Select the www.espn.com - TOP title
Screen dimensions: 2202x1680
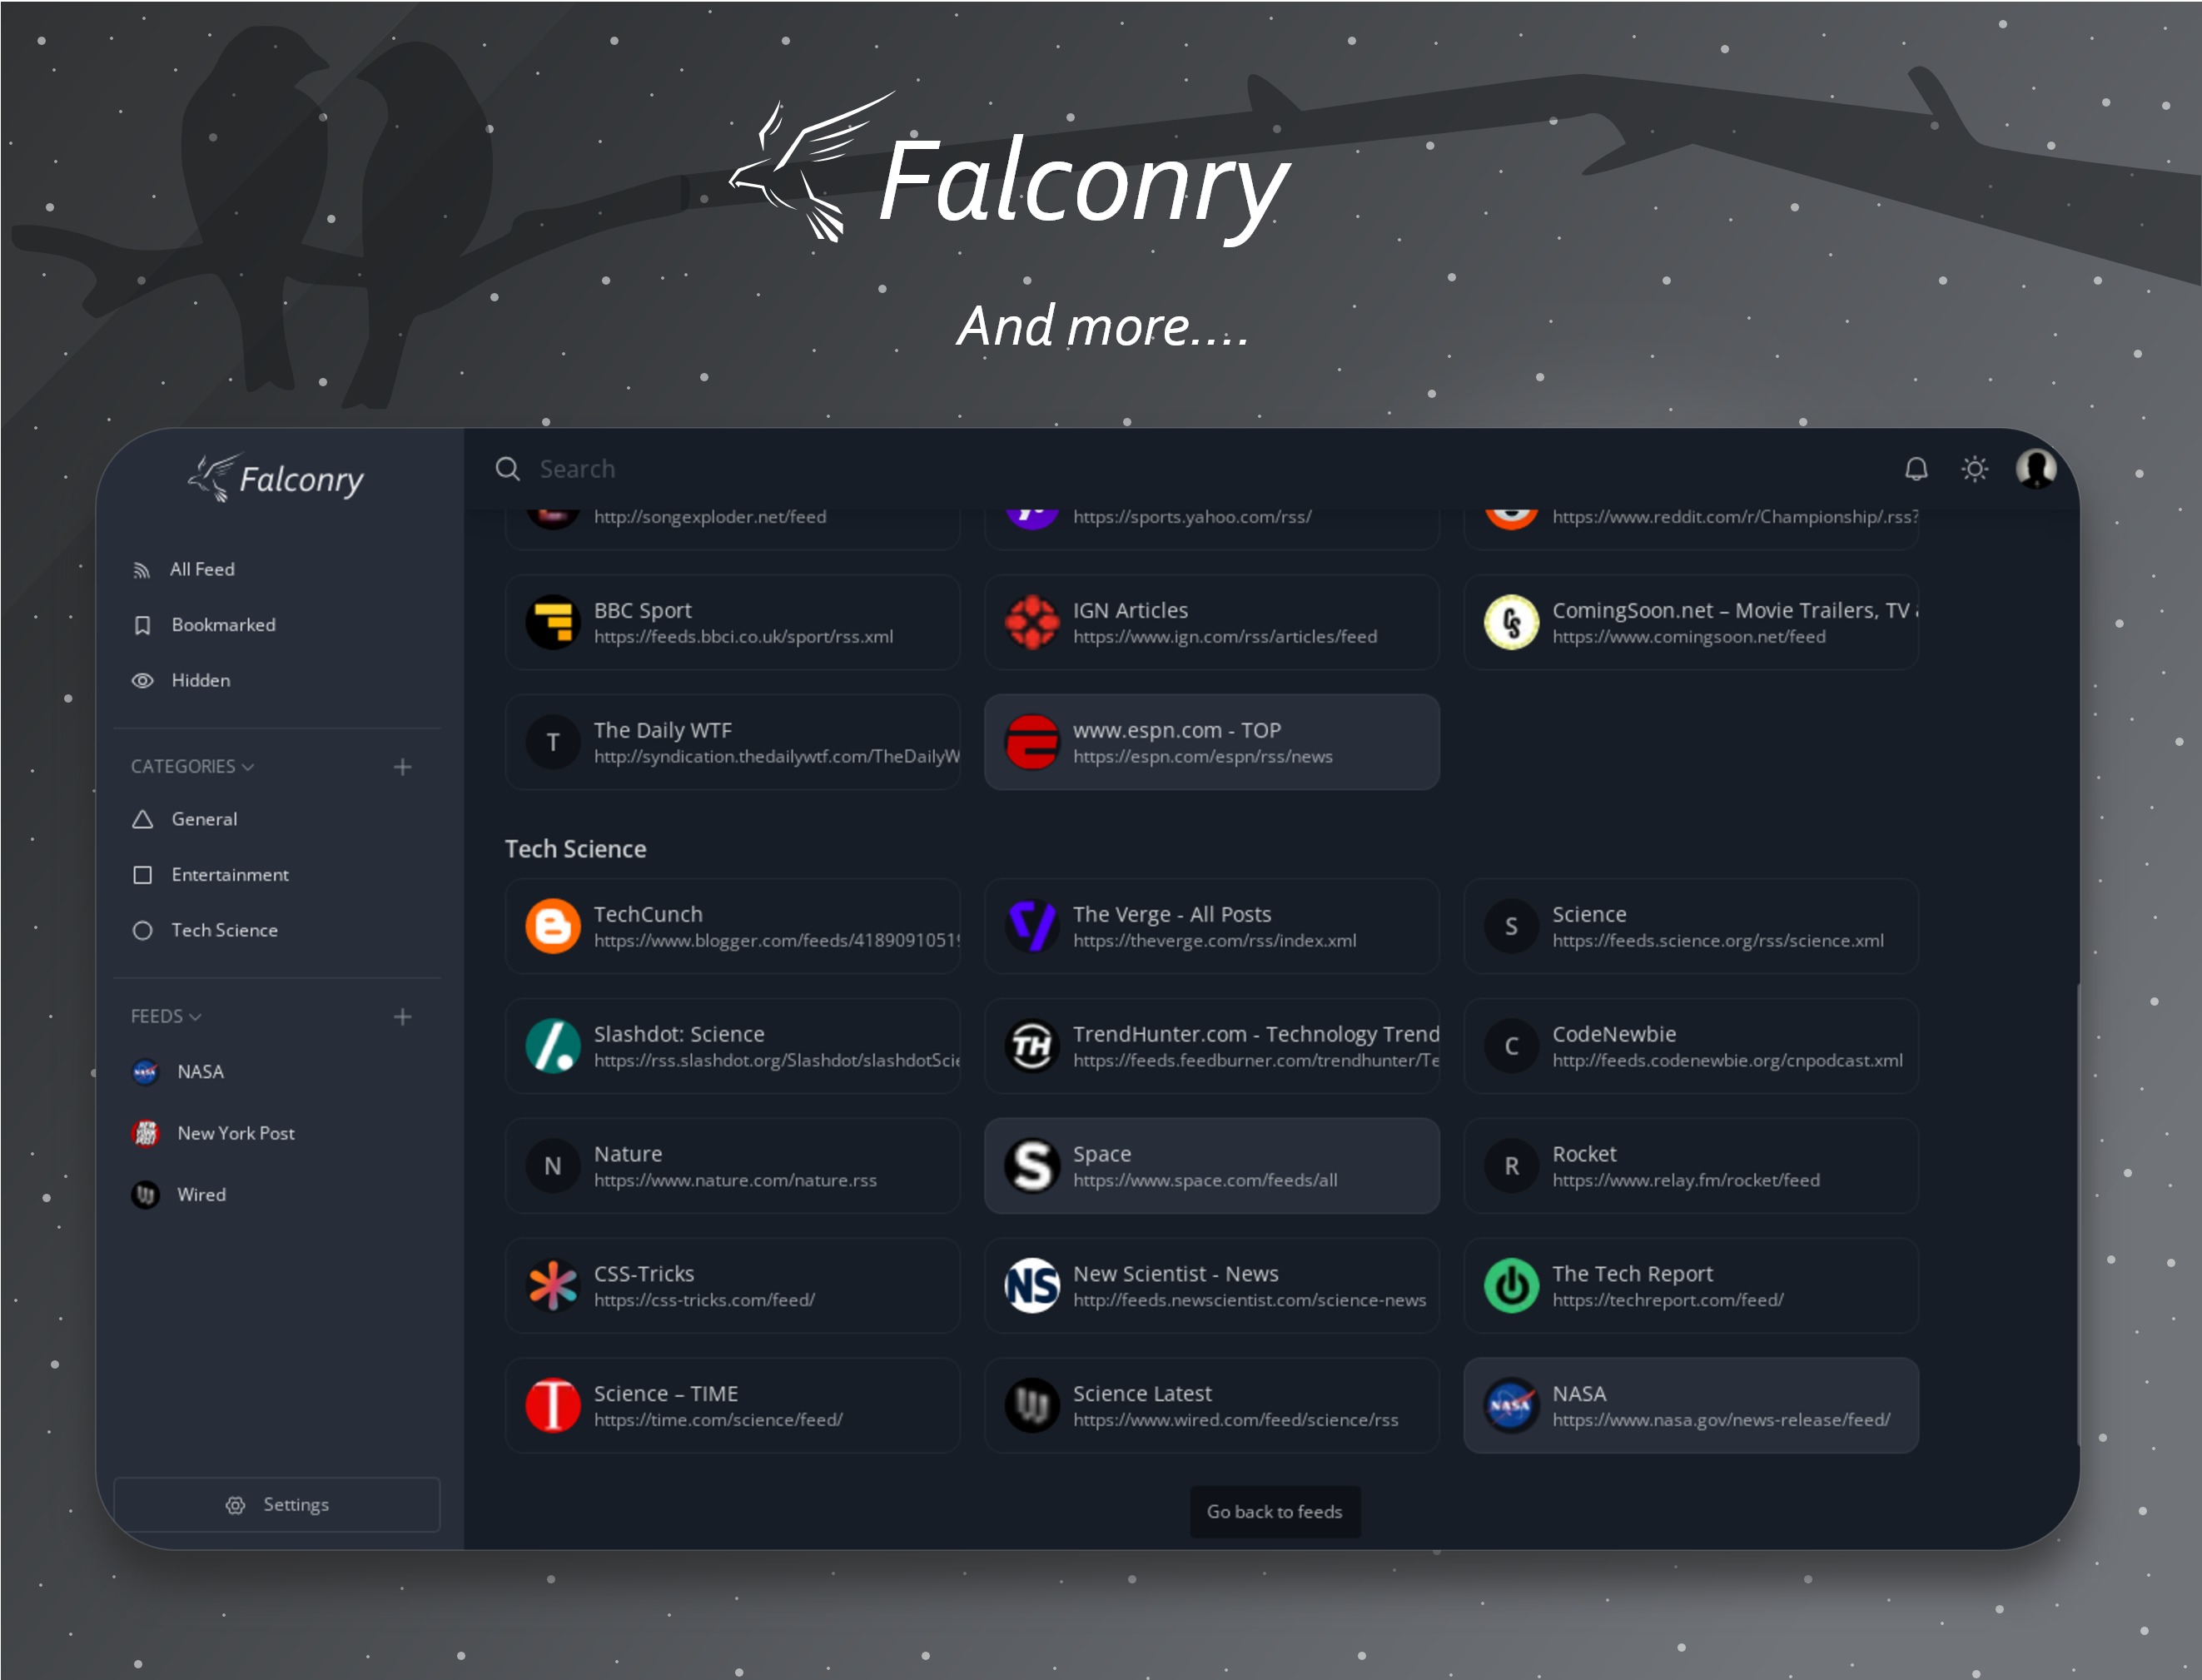[x=1176, y=730]
